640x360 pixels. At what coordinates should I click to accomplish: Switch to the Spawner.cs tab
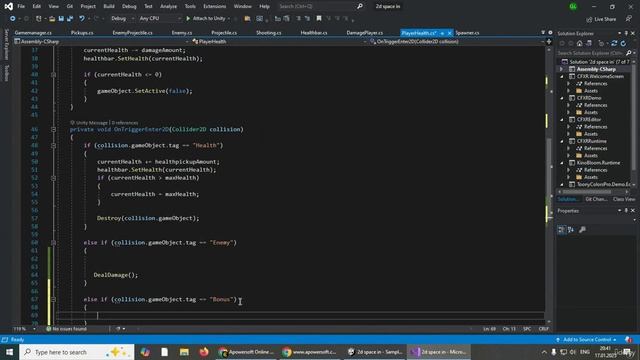467,33
